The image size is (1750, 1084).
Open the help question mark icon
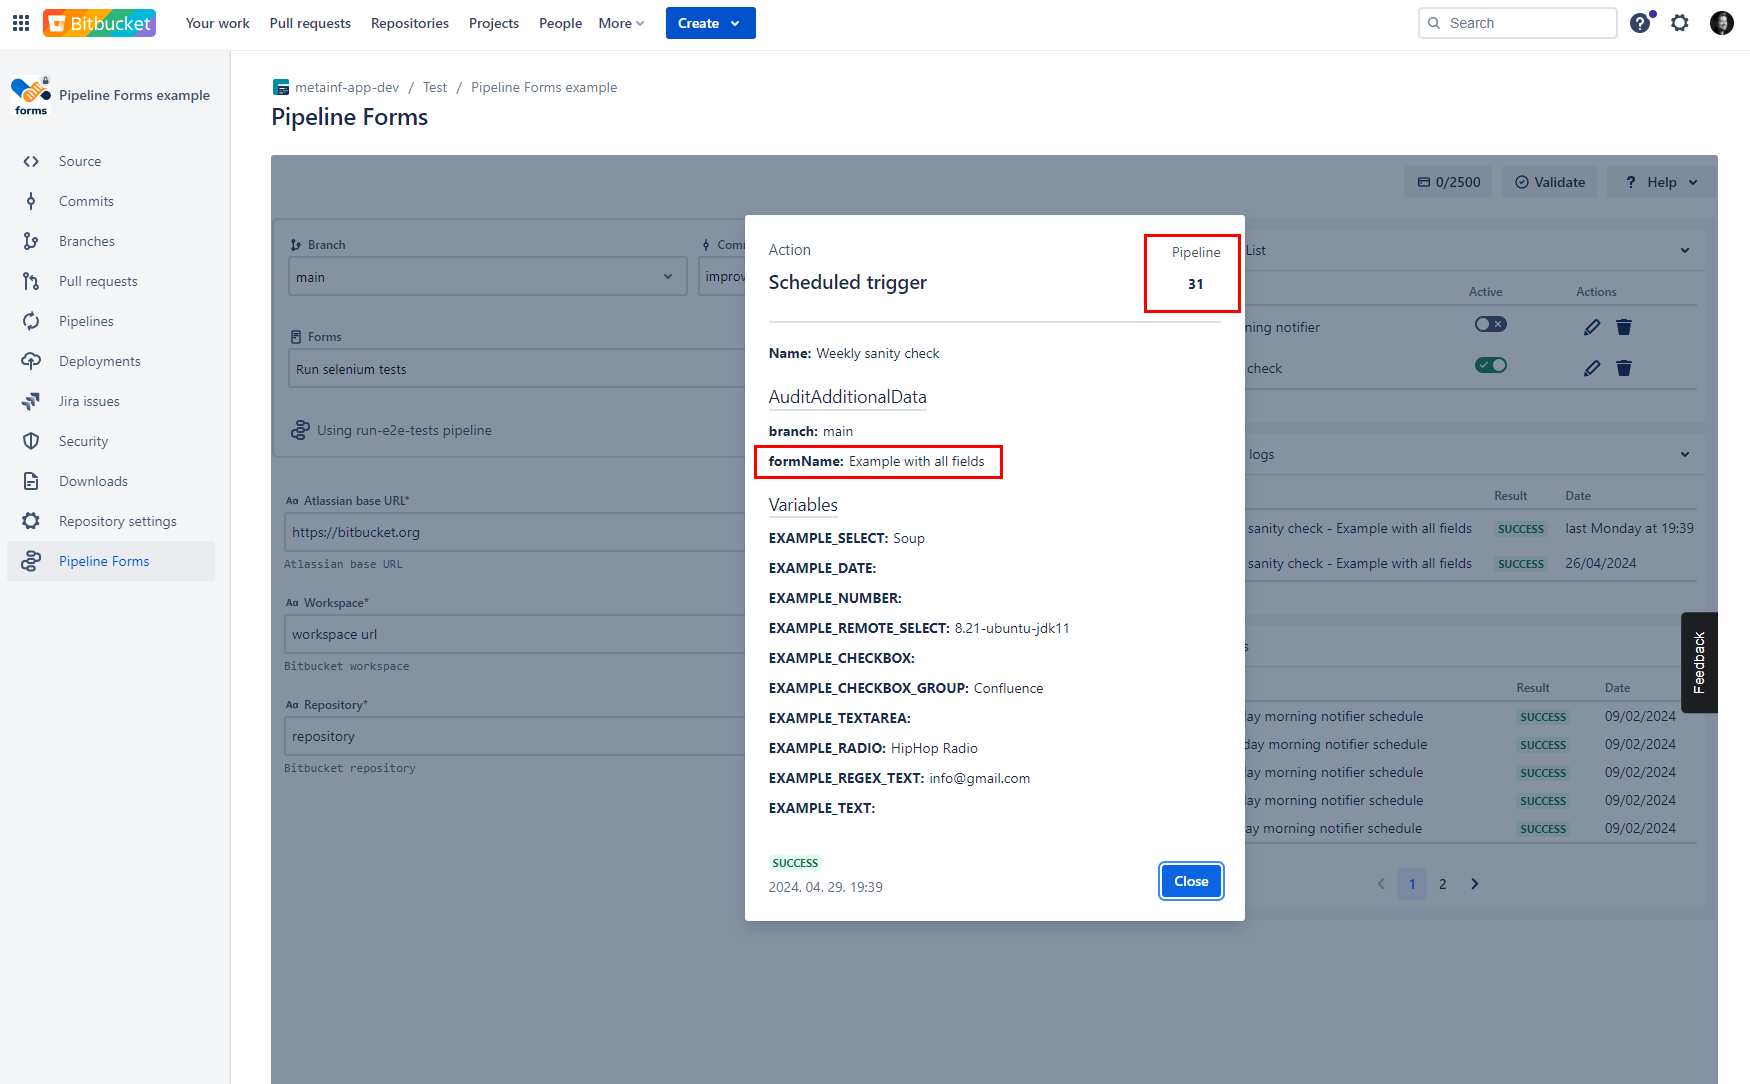pos(1640,23)
